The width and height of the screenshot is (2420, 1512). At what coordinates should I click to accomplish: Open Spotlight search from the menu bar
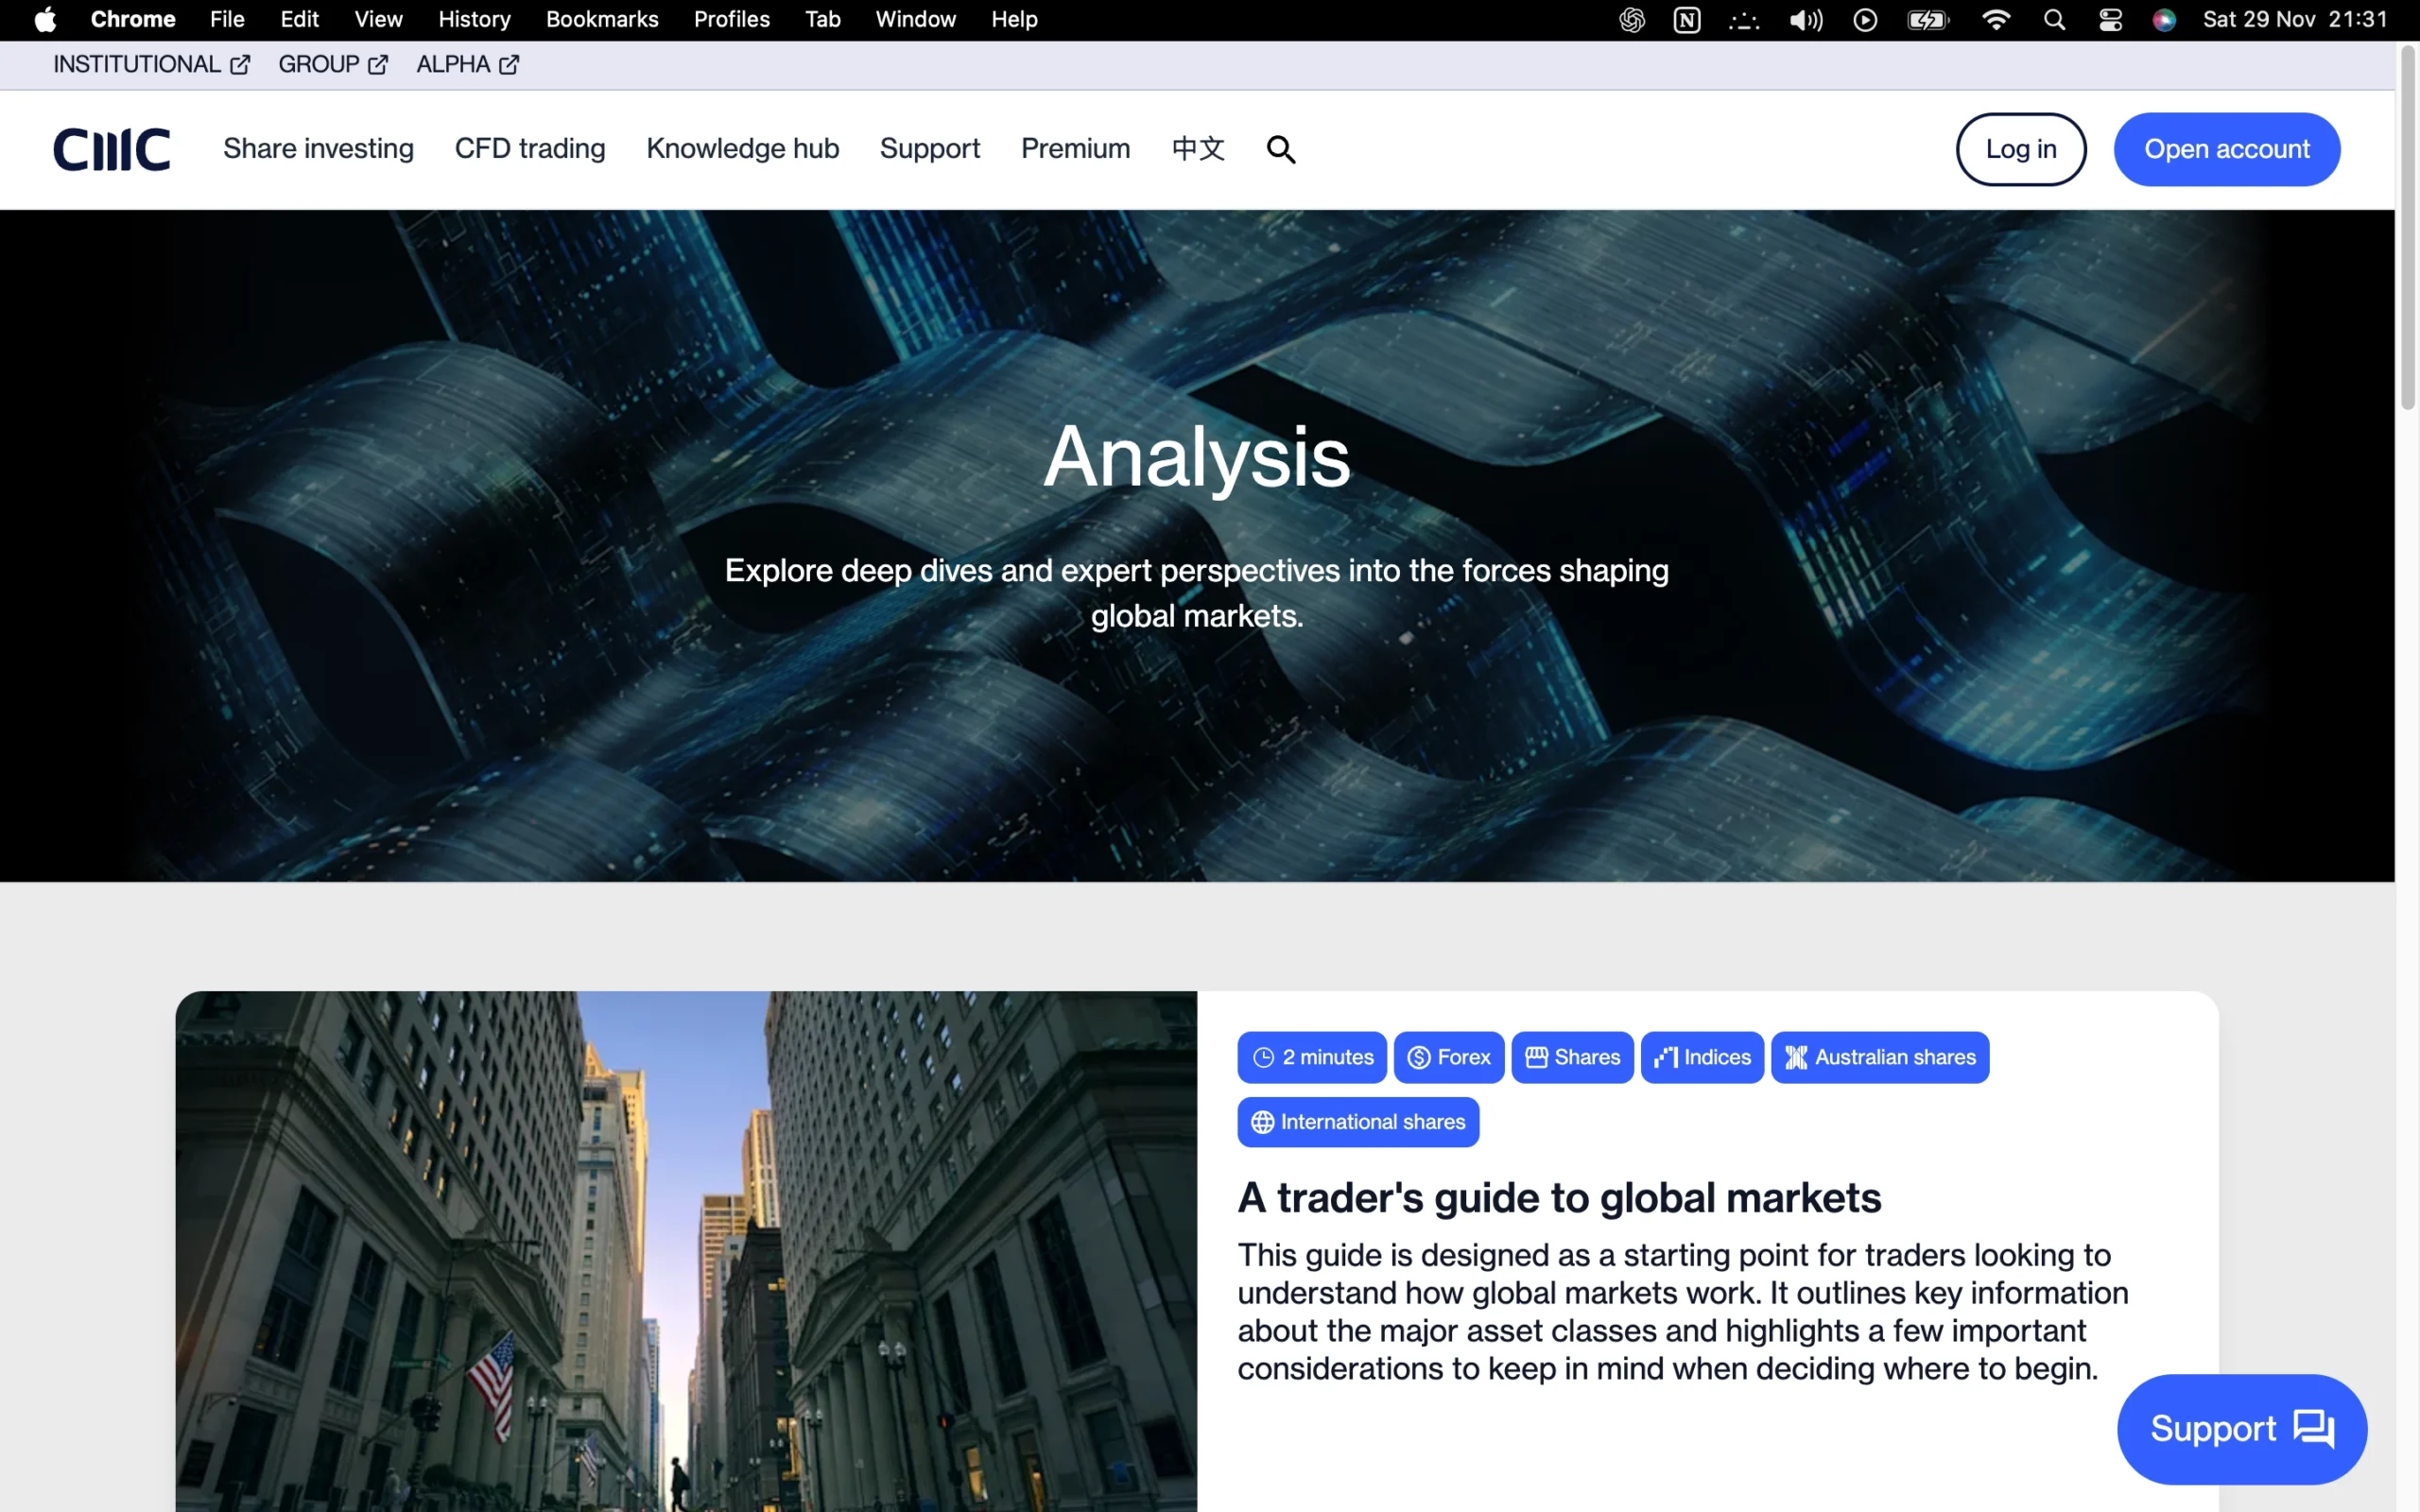coord(2054,19)
